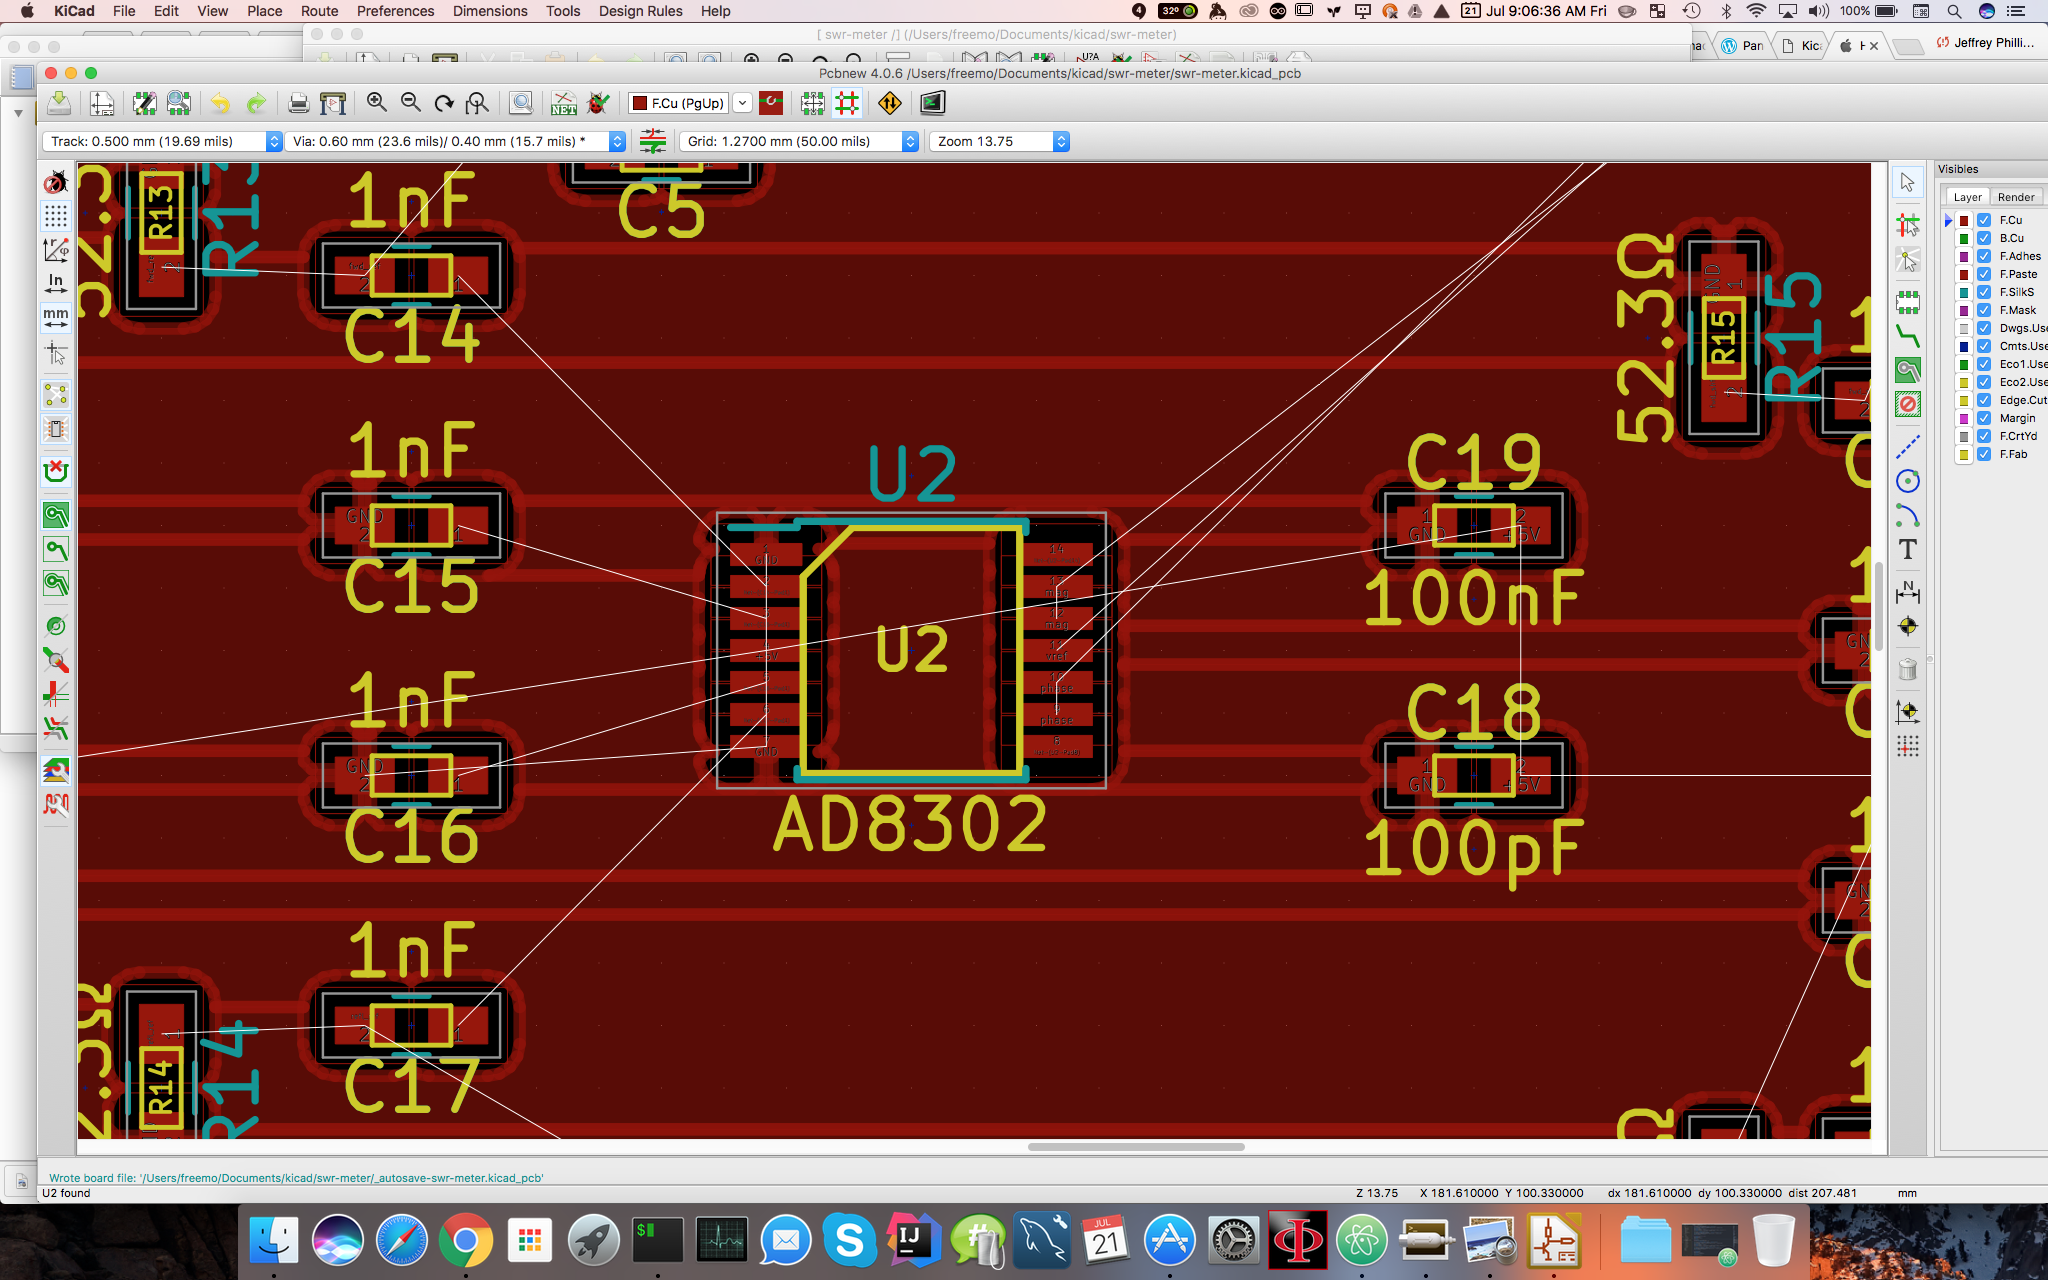Viewport: 2048px width, 1280px height.
Task: Toggle grid display icon in left toolbar
Action: [x=56, y=216]
